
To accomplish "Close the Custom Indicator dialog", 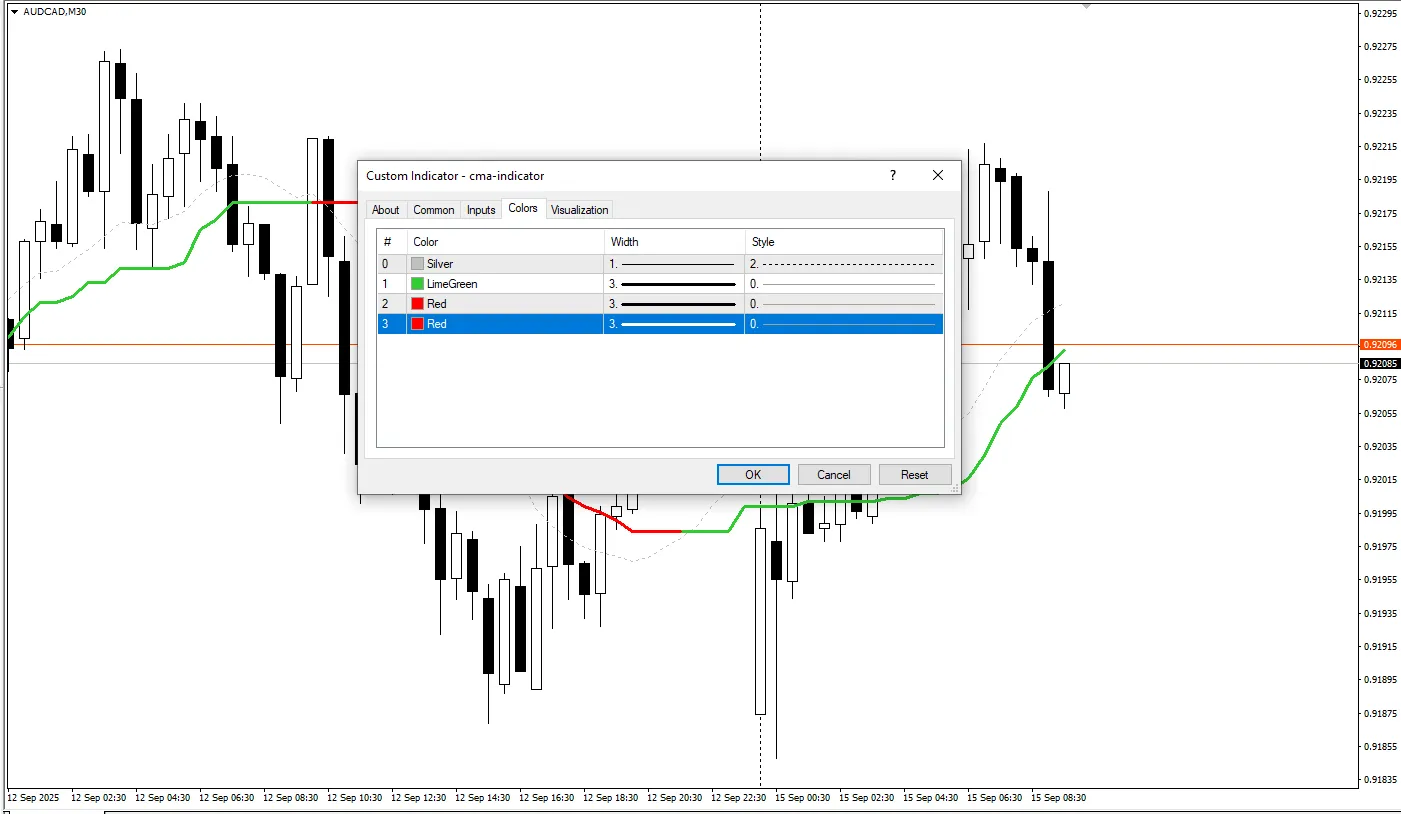I will (938, 175).
